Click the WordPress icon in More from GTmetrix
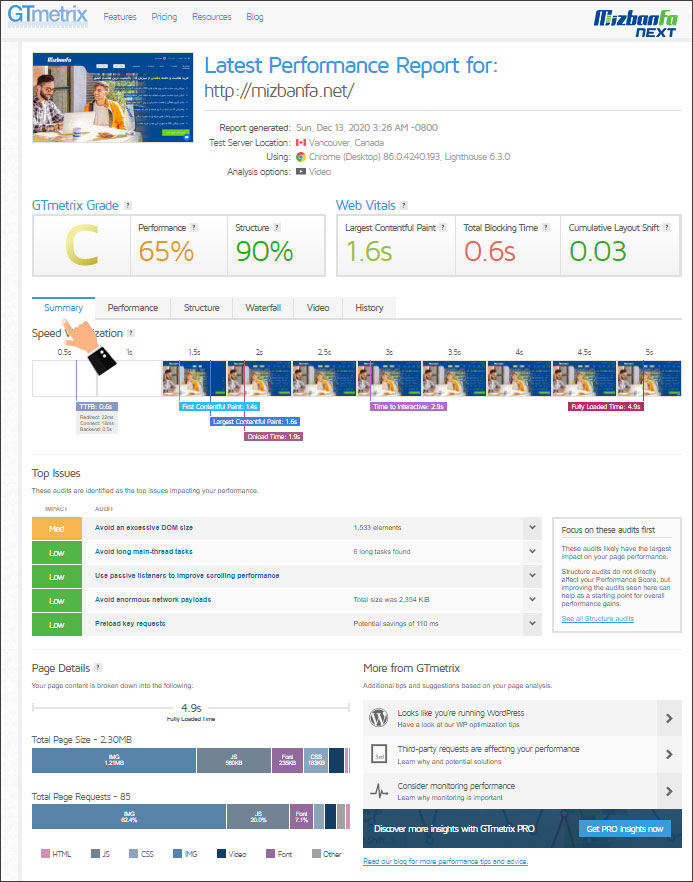The image size is (693, 882). pyautogui.click(x=379, y=718)
